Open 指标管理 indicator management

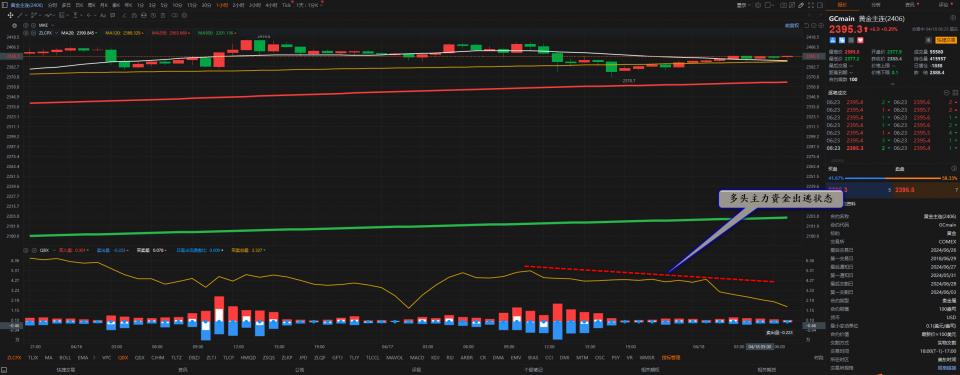point(670,357)
